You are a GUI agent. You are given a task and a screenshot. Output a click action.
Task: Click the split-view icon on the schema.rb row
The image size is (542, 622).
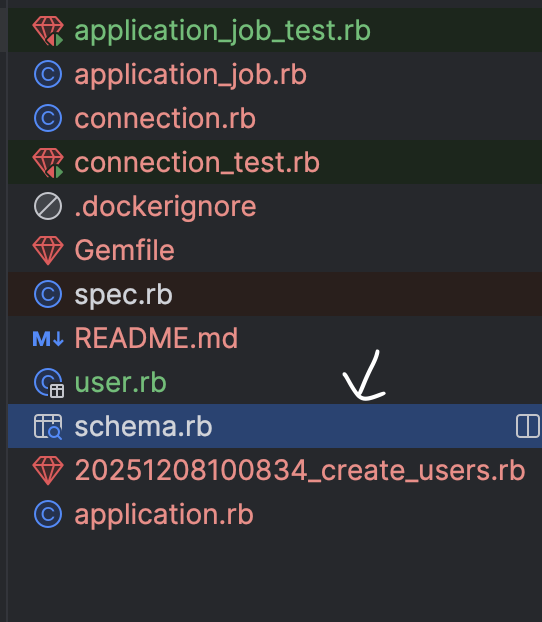(x=528, y=426)
